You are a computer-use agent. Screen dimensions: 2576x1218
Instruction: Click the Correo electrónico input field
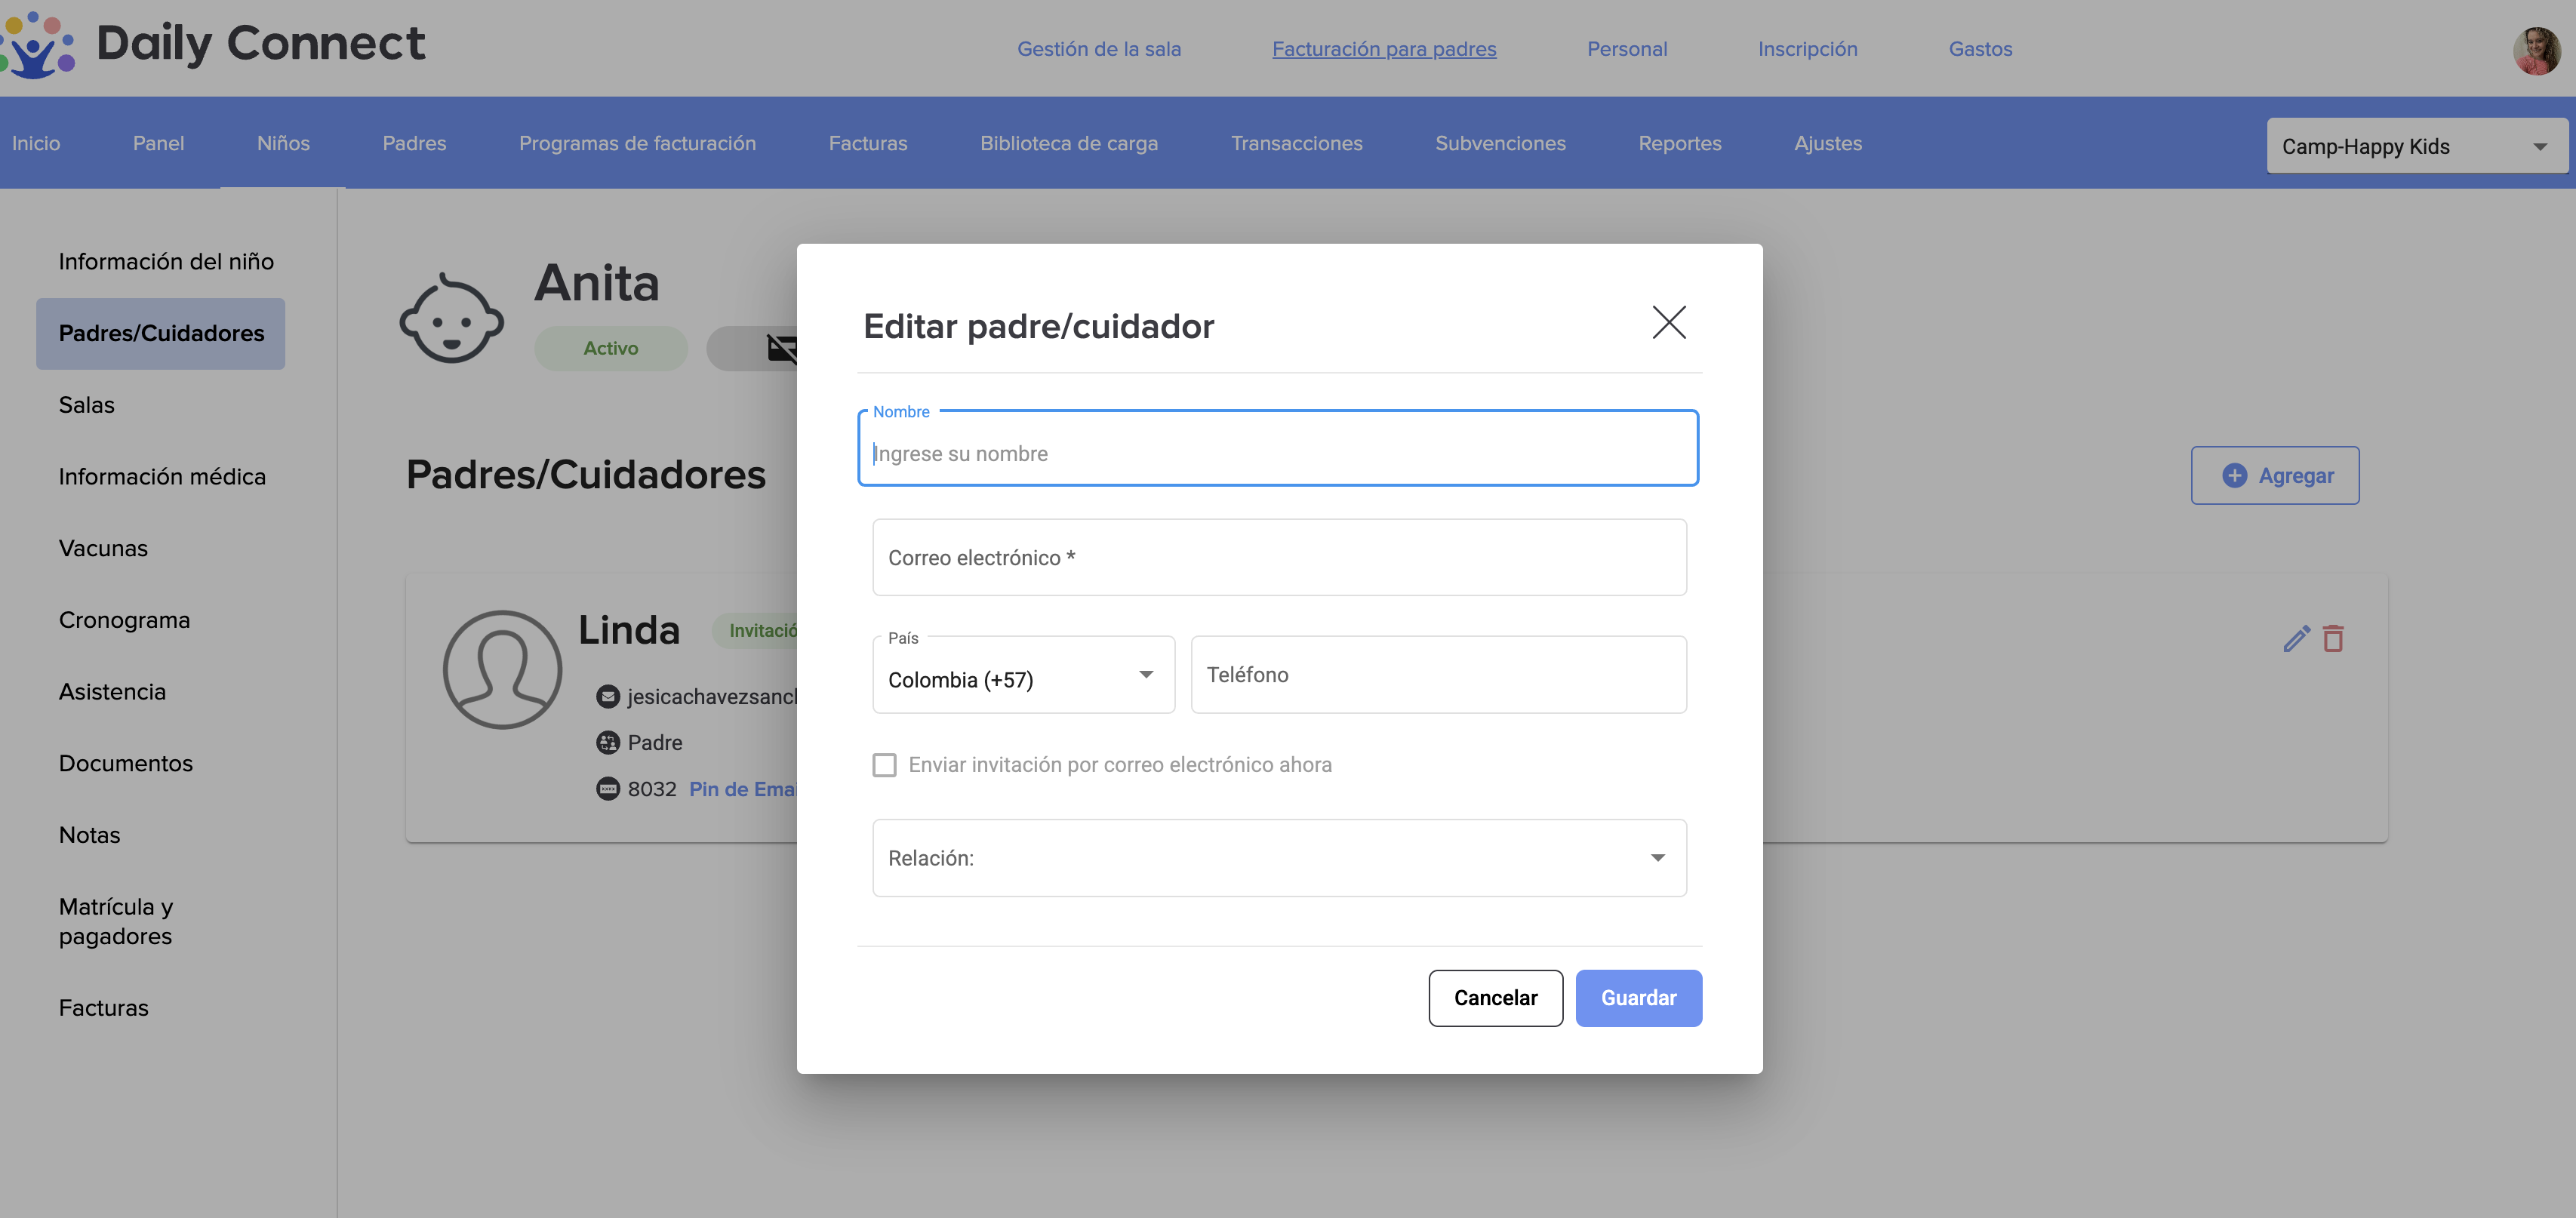click(1278, 558)
